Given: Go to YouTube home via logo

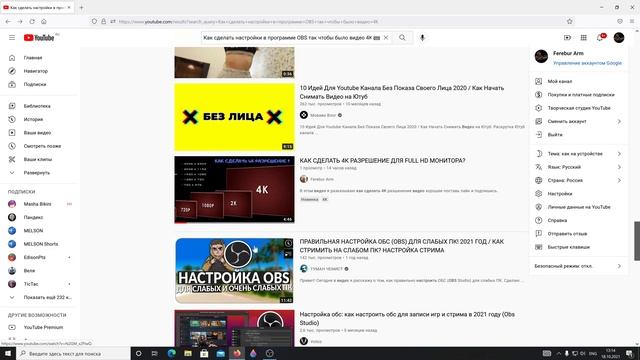Looking at the screenshot, I should click(x=39, y=38).
